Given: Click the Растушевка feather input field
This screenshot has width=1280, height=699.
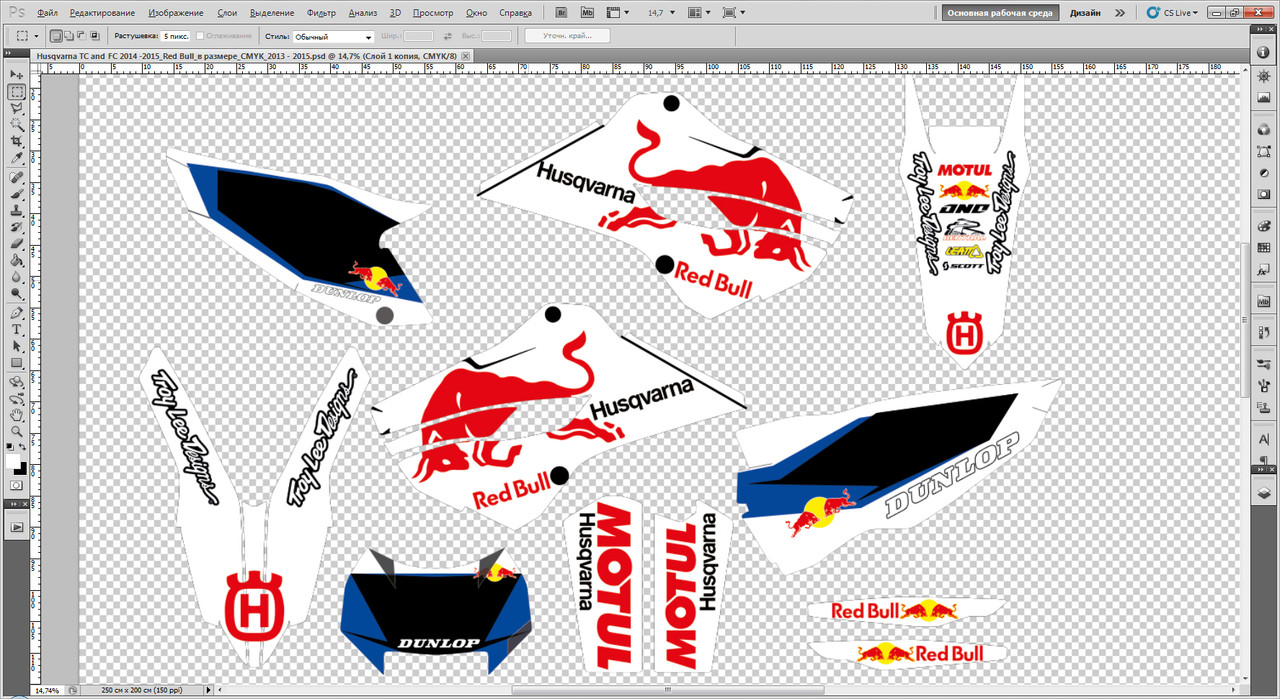Looking at the screenshot, I should pos(176,36).
